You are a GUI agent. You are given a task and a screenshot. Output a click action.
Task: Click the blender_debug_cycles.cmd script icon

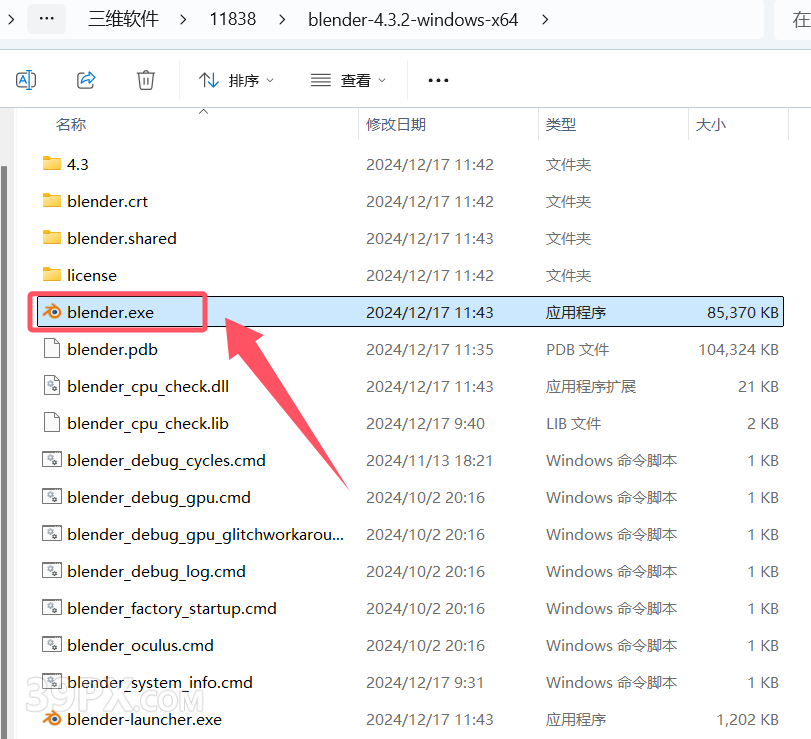coord(52,460)
